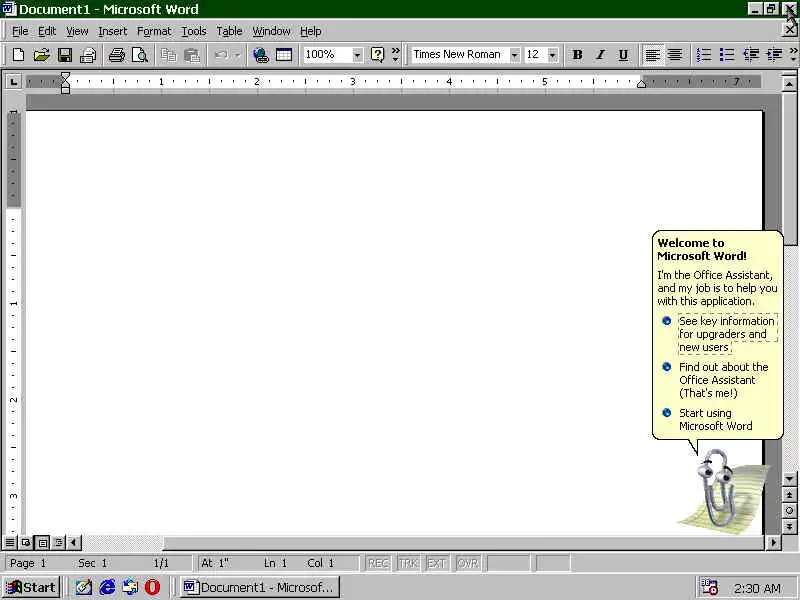Toggle Italic formatting
Screen dimensions: 800x600
[x=600, y=55]
